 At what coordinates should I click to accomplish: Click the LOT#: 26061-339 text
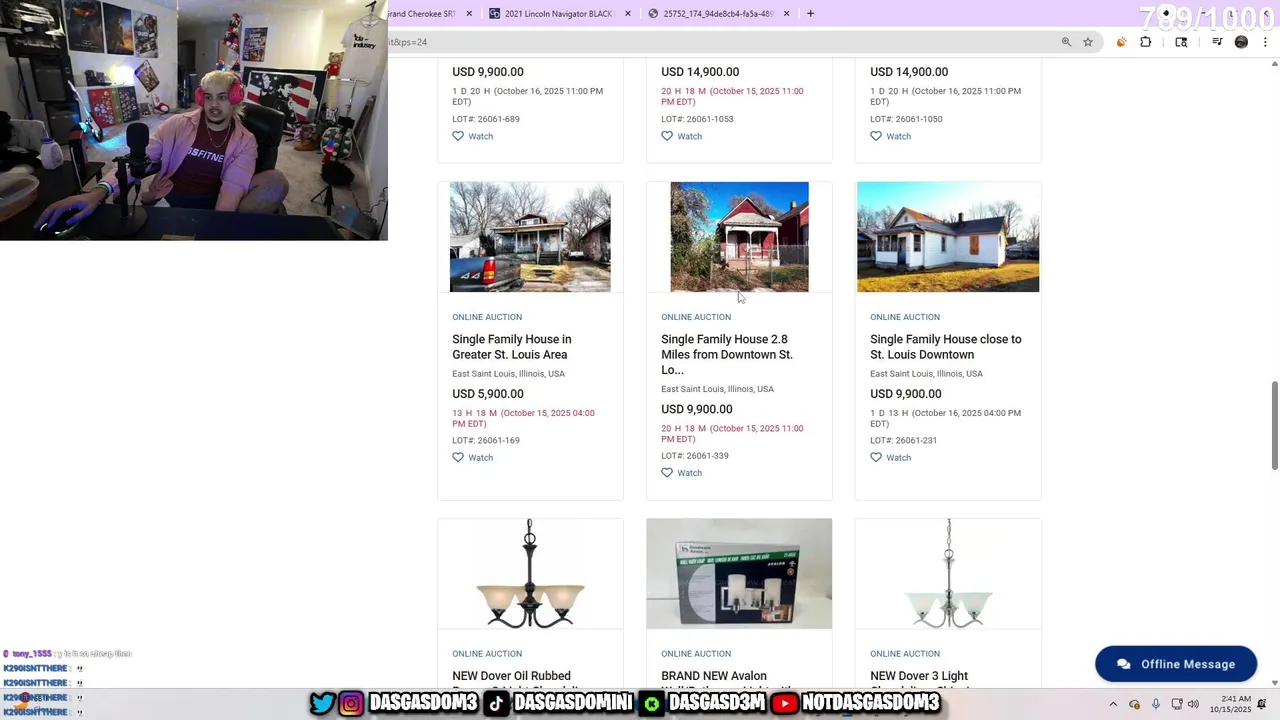[x=695, y=456]
